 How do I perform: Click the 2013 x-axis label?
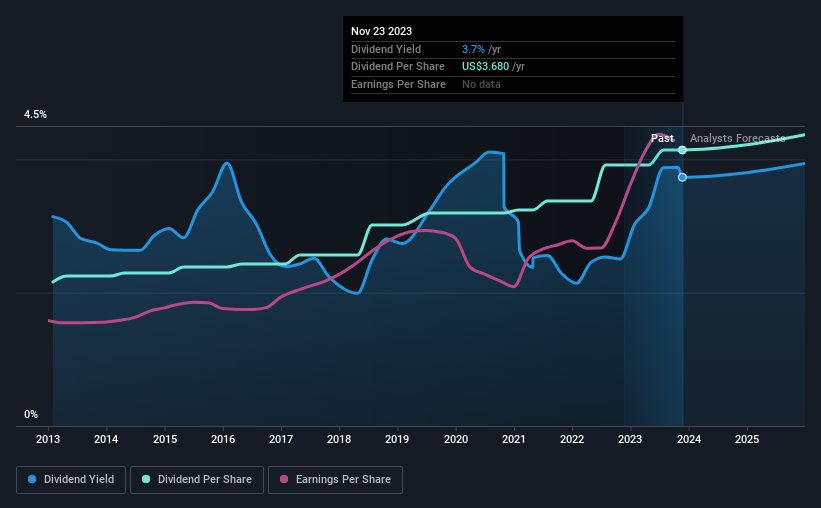pos(48,439)
